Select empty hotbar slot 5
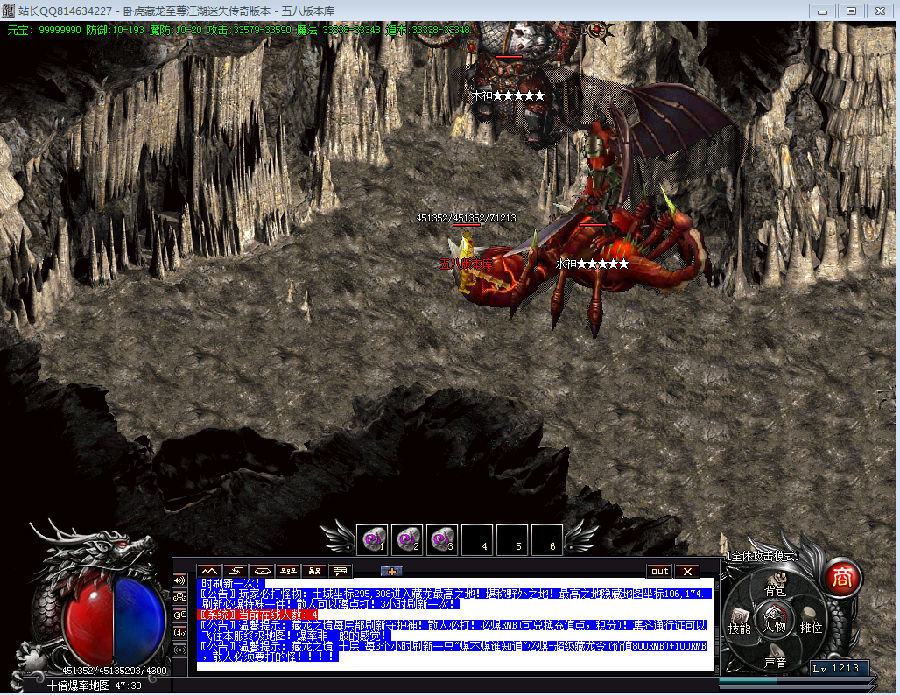The image size is (900, 695). point(512,540)
